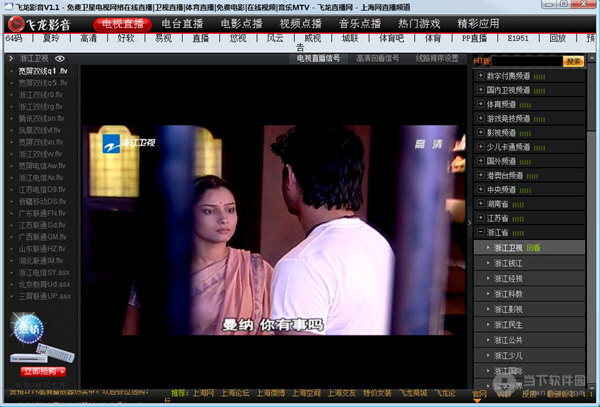The image size is (600, 407).
Task: Click the channel list vertical scrollbar
Action: 592,200
